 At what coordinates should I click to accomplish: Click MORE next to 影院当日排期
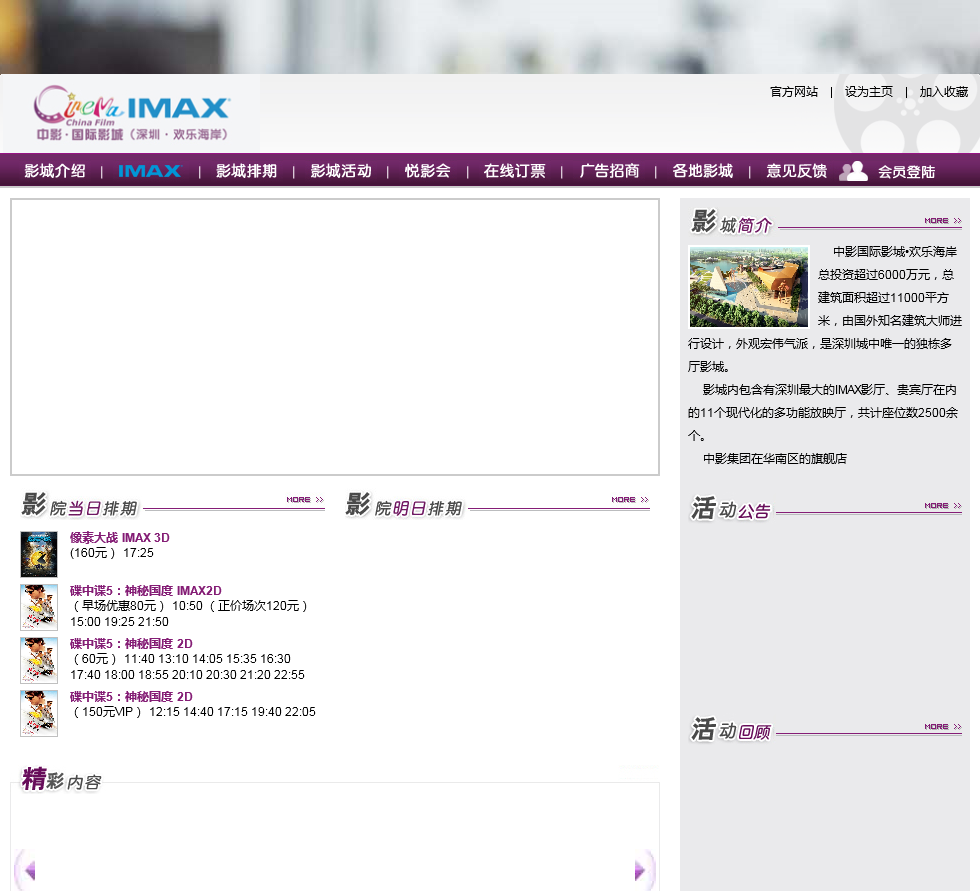305,500
